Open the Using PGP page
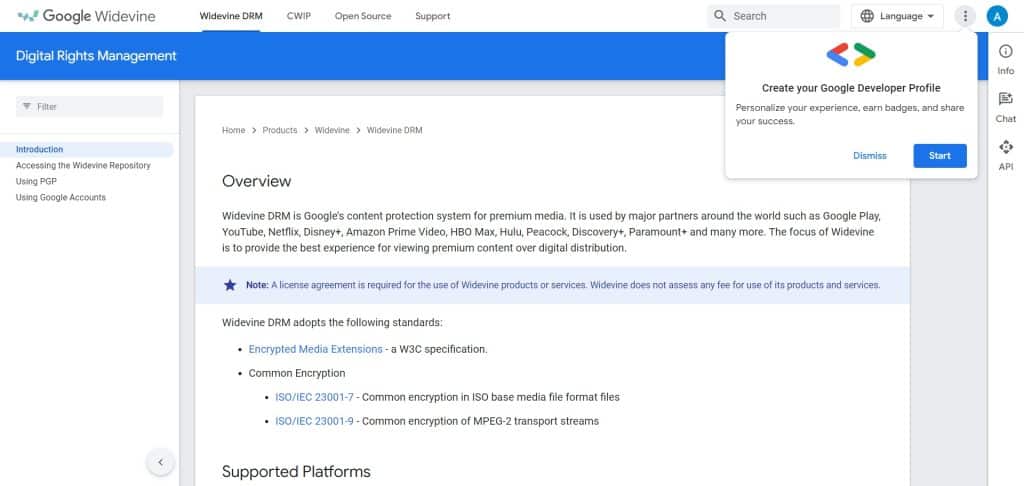1024x486 pixels. point(36,182)
